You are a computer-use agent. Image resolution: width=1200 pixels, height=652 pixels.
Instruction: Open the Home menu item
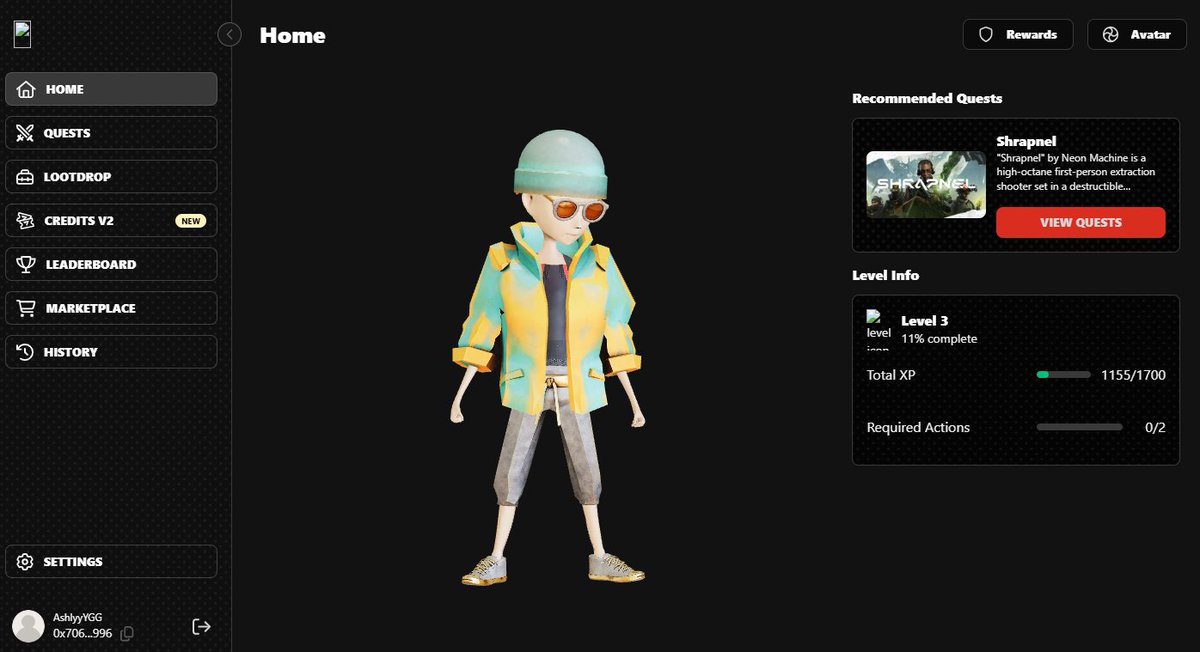[x=111, y=89]
